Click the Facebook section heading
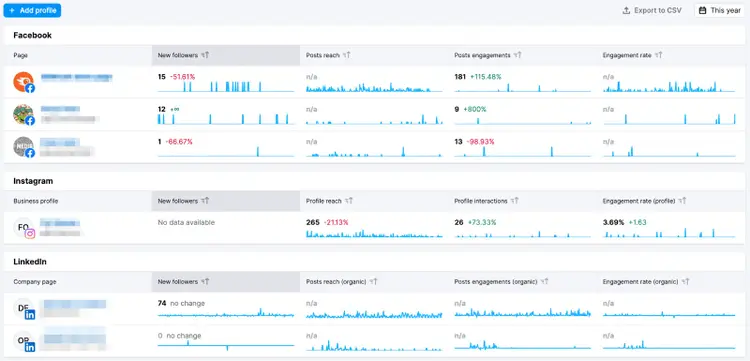 pos(33,35)
